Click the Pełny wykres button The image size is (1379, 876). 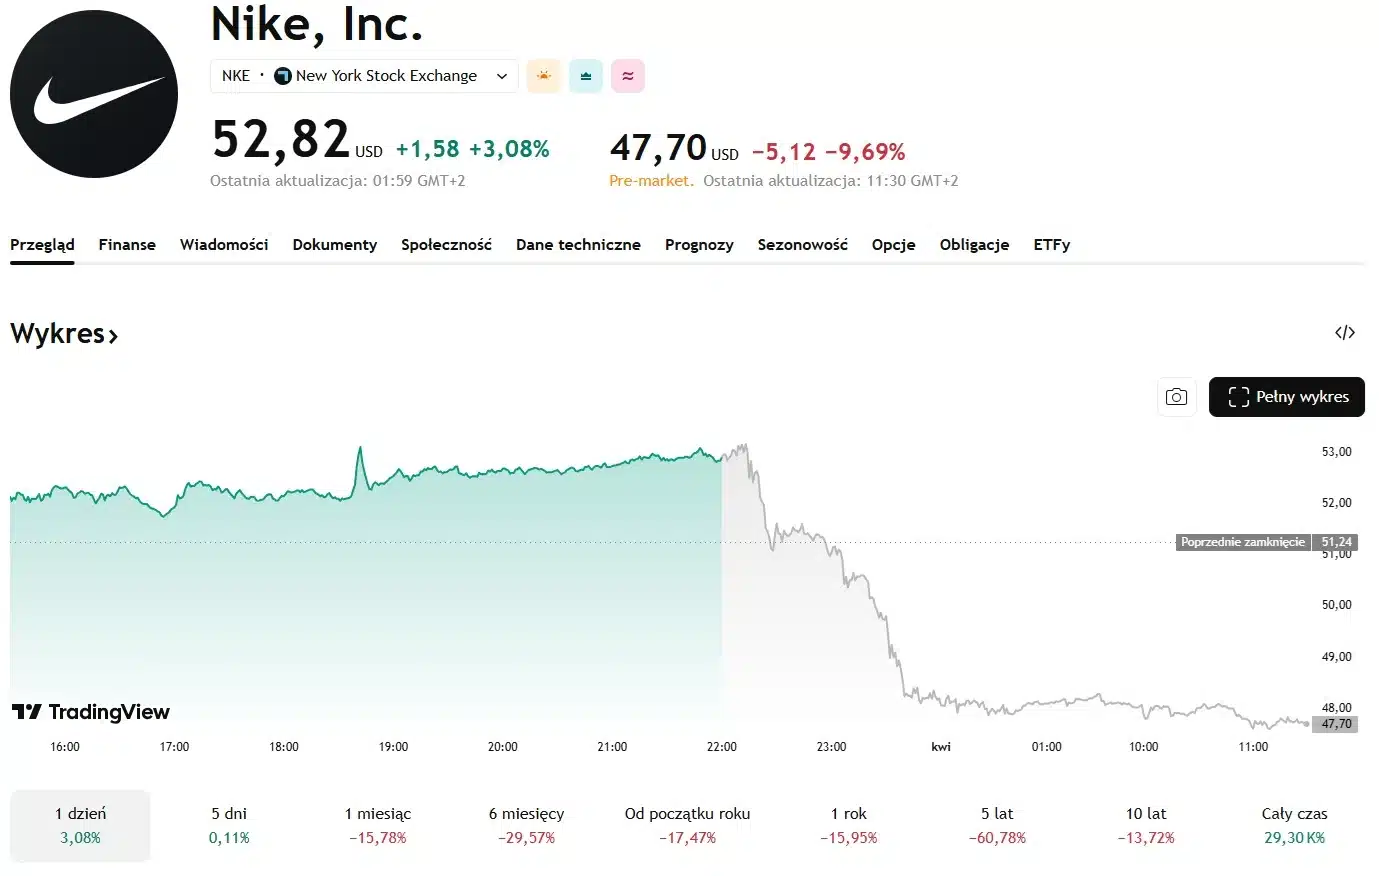(1287, 397)
